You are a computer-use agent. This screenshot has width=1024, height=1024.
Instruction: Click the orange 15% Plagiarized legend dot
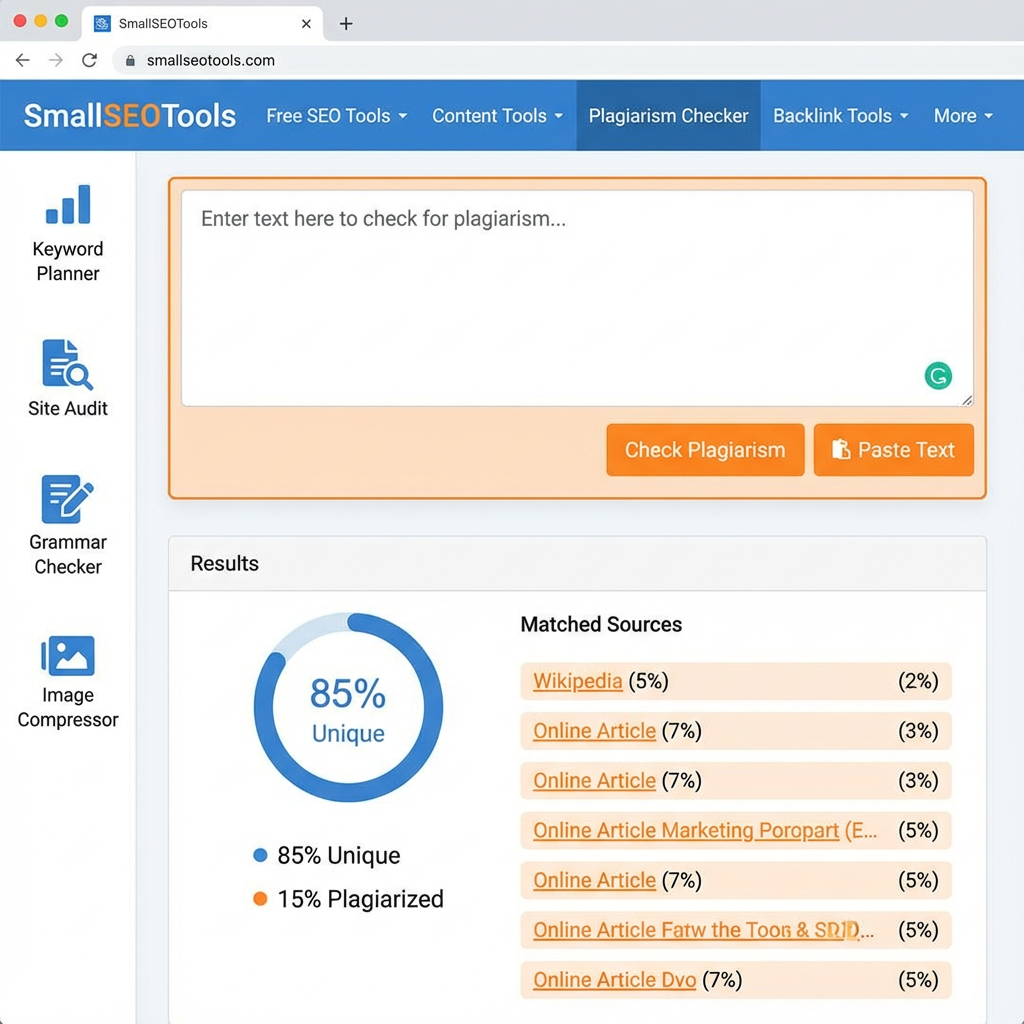260,899
